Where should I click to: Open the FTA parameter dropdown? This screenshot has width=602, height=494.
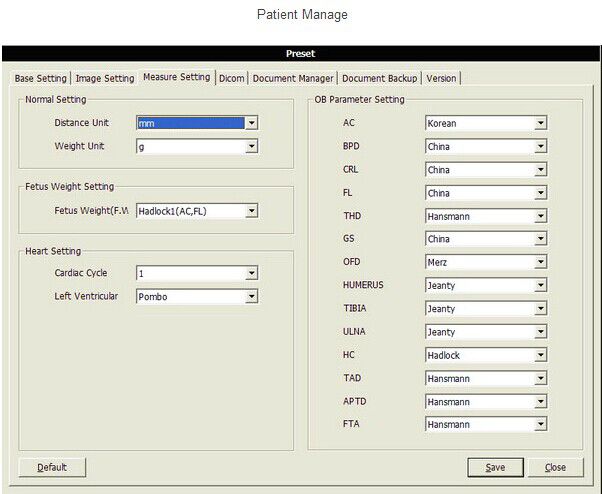tap(540, 424)
